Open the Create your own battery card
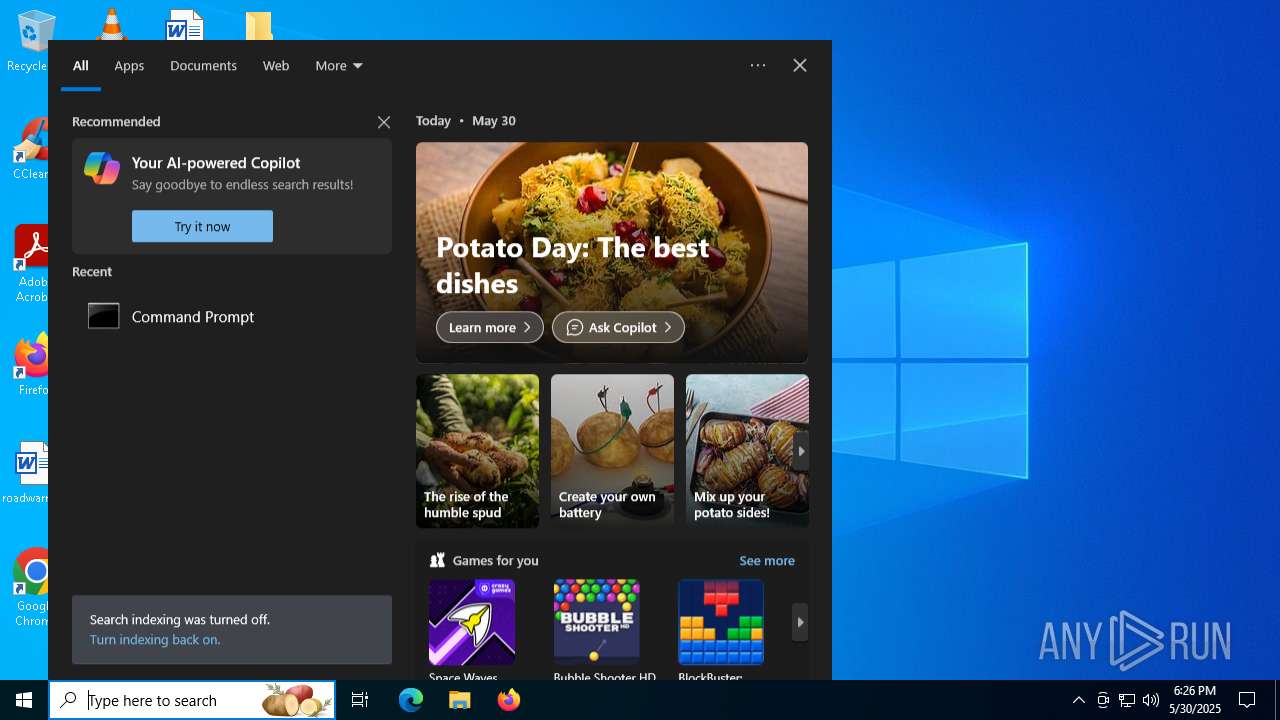This screenshot has width=1280, height=720. (x=612, y=451)
